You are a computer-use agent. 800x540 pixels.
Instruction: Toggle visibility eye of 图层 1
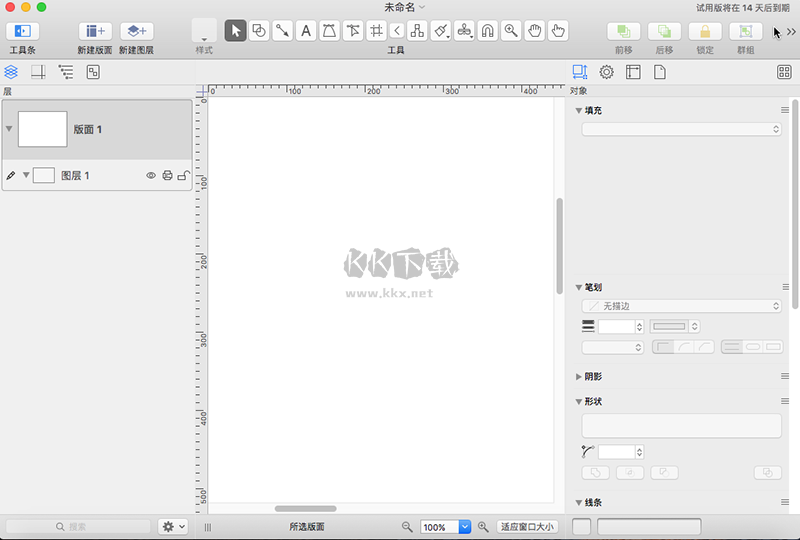(x=151, y=176)
